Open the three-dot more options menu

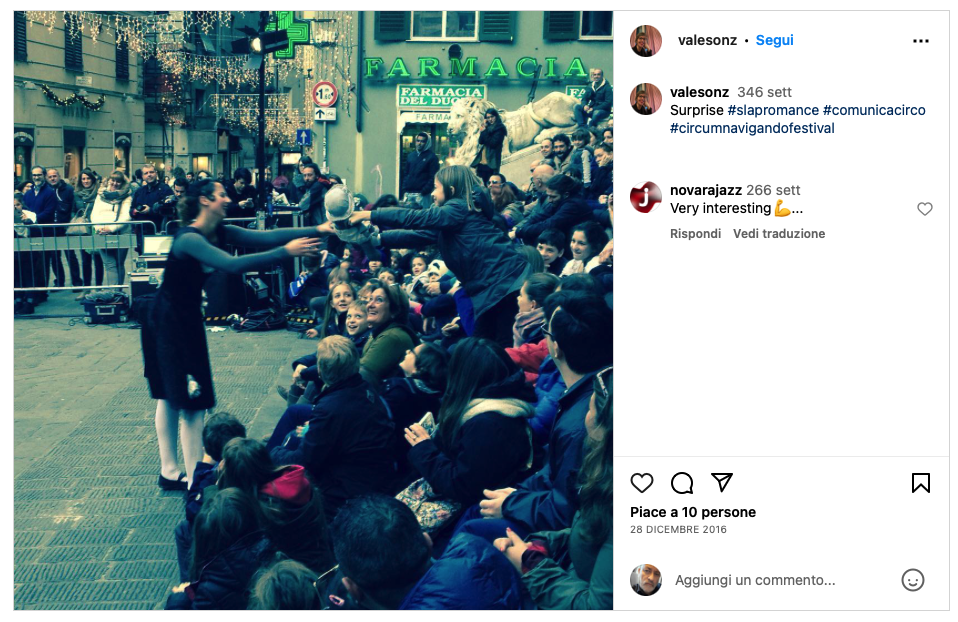(x=921, y=41)
